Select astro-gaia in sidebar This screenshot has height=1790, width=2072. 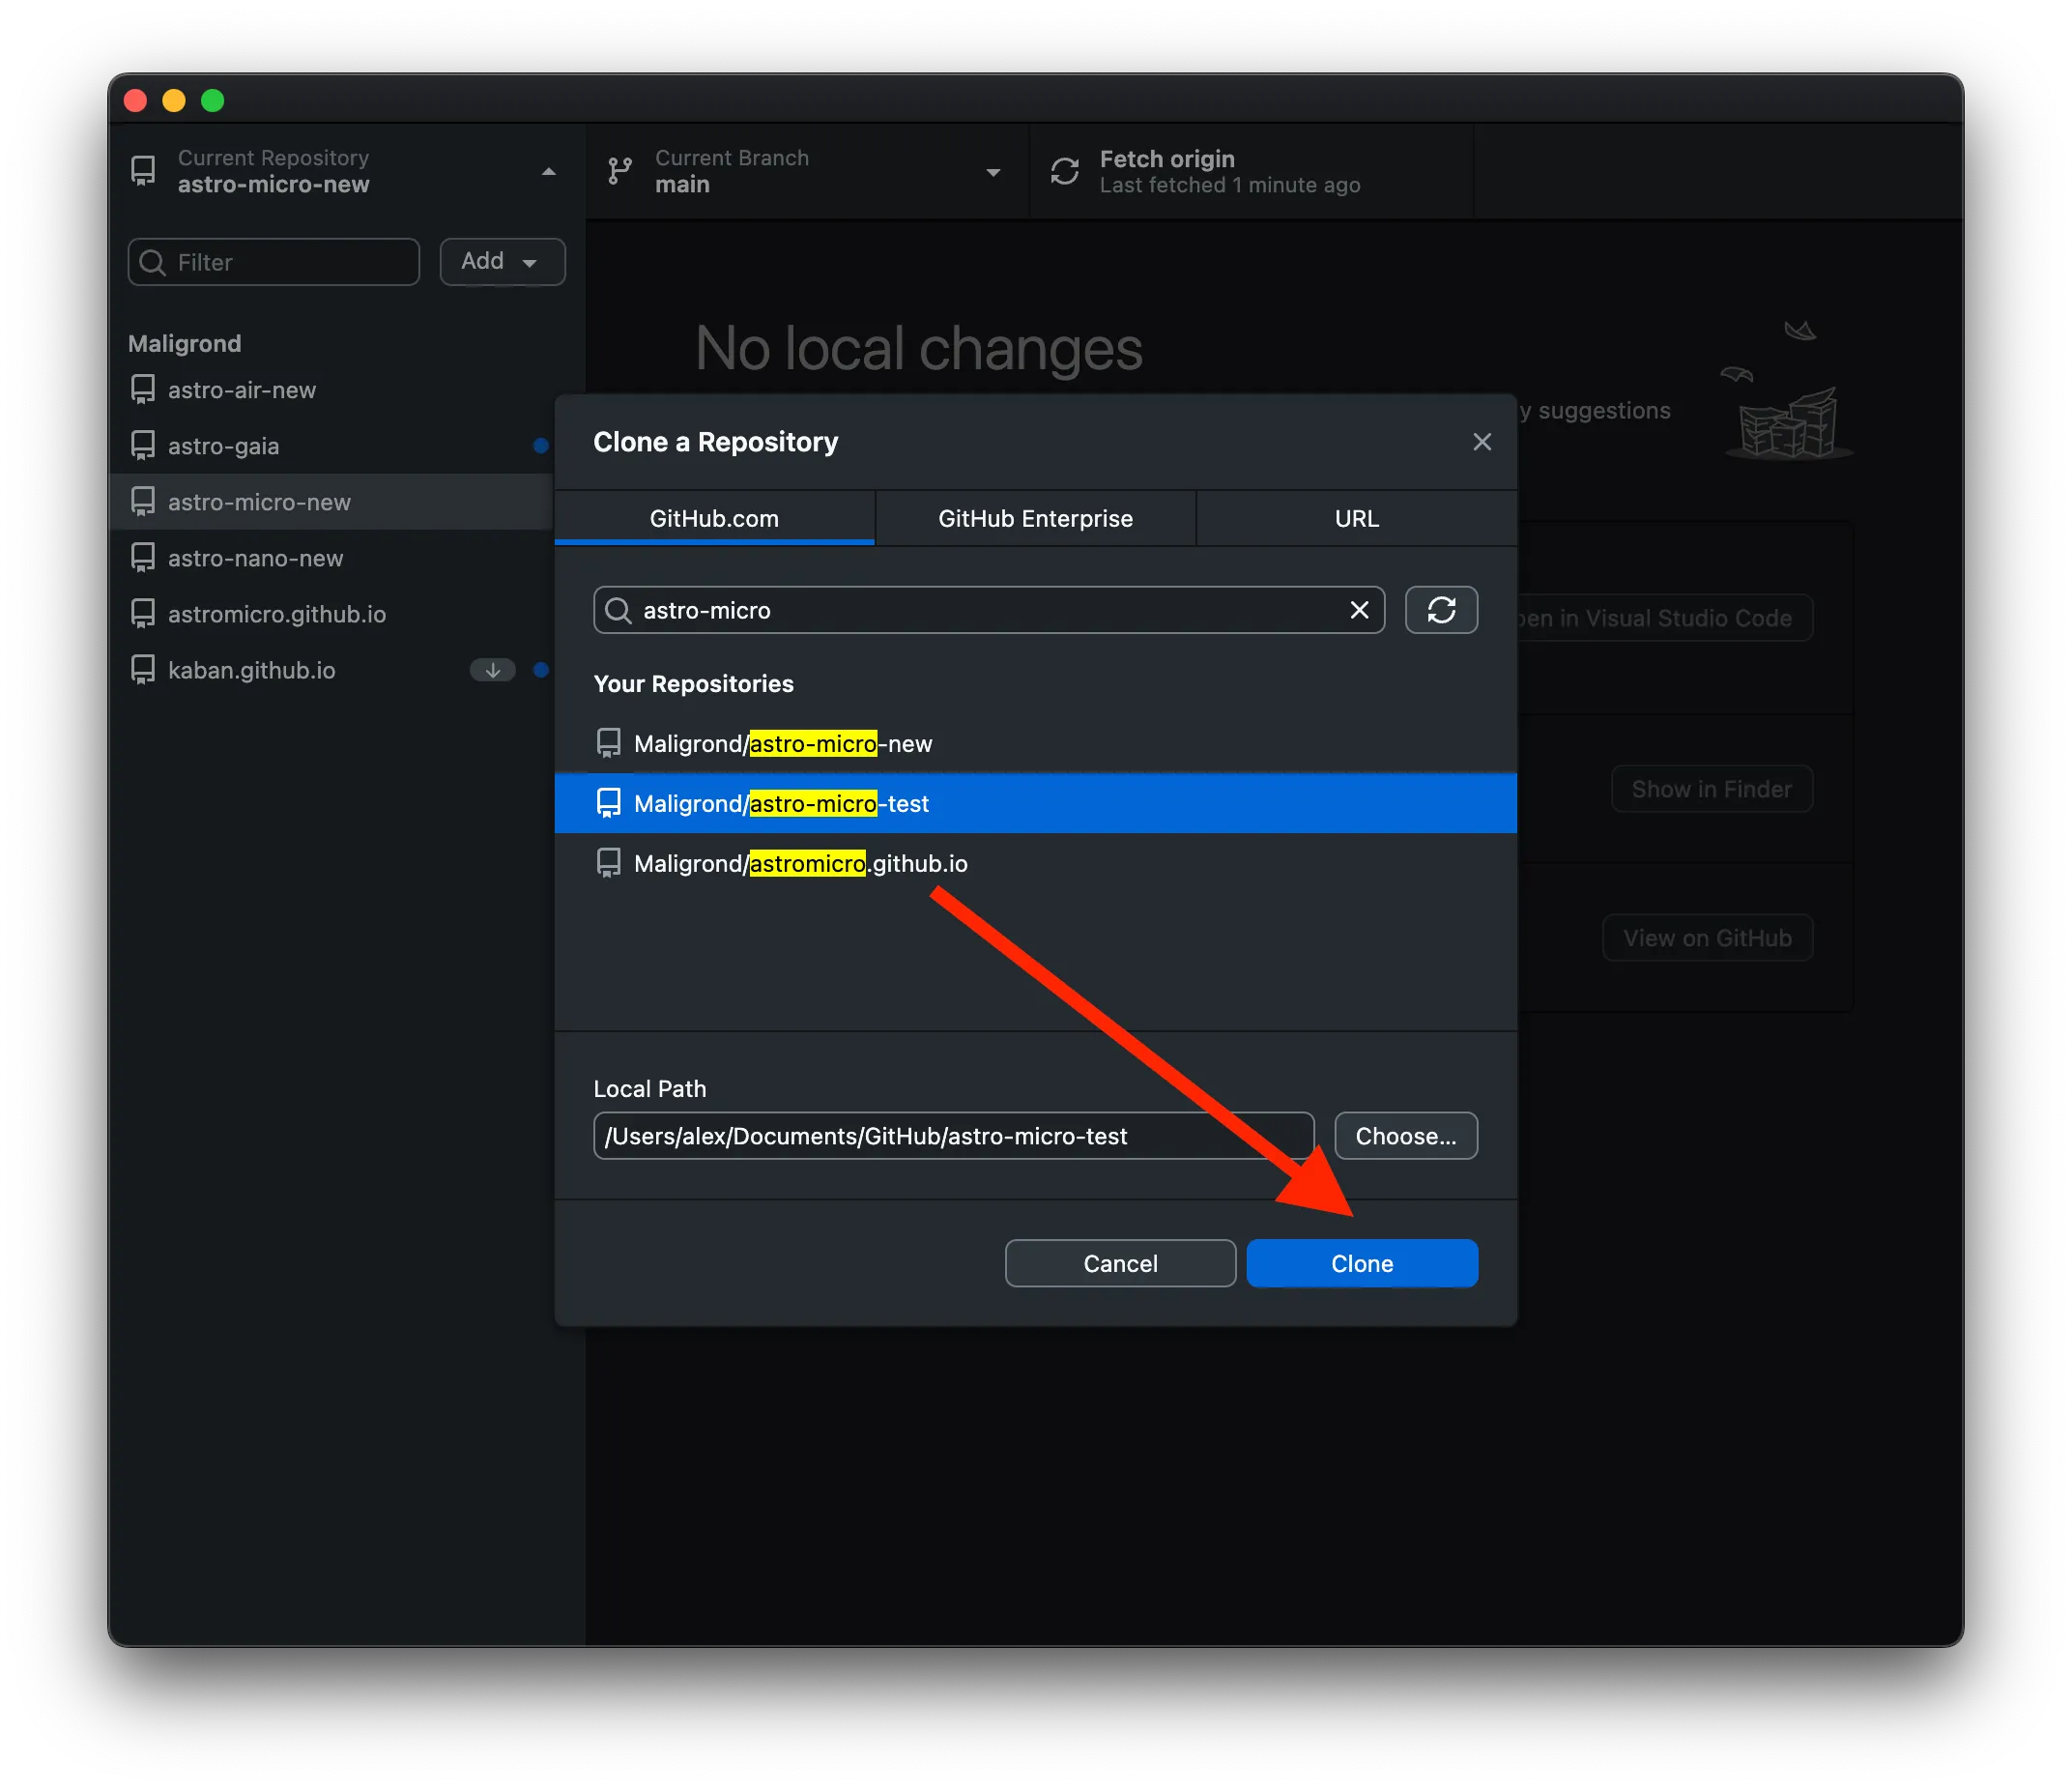pos(331,446)
